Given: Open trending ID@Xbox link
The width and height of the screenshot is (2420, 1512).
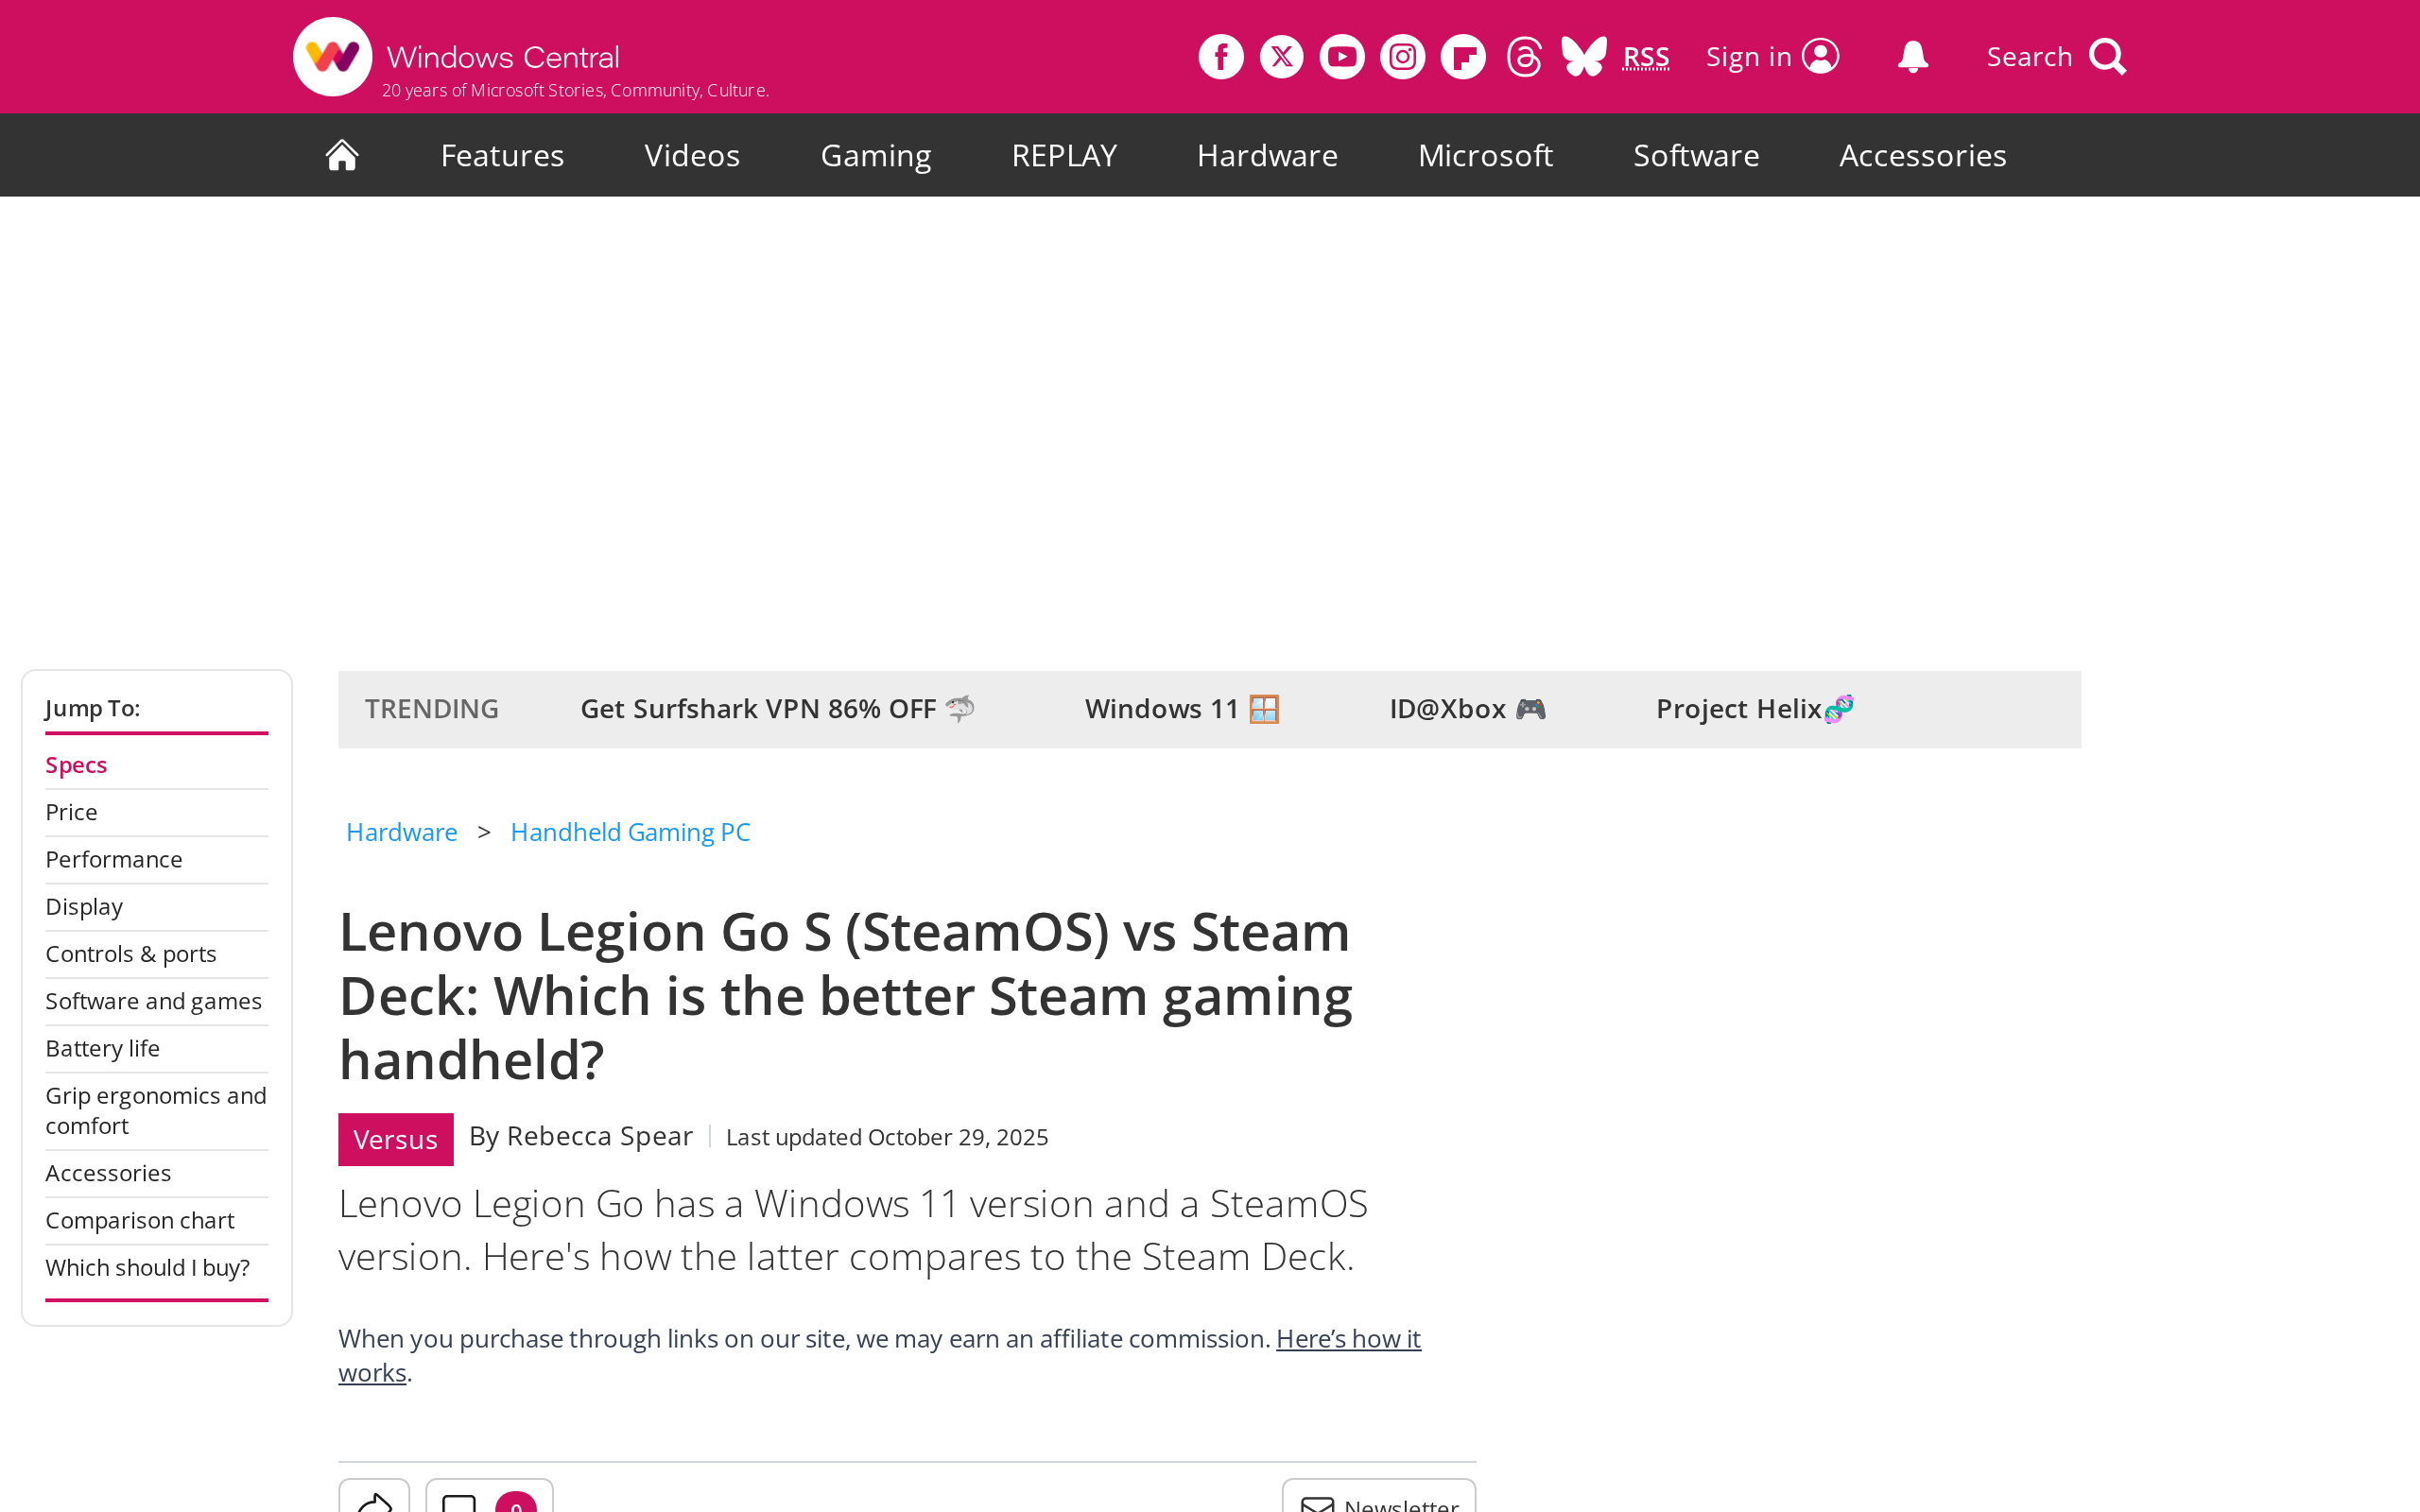Looking at the screenshot, I should click(x=1467, y=709).
